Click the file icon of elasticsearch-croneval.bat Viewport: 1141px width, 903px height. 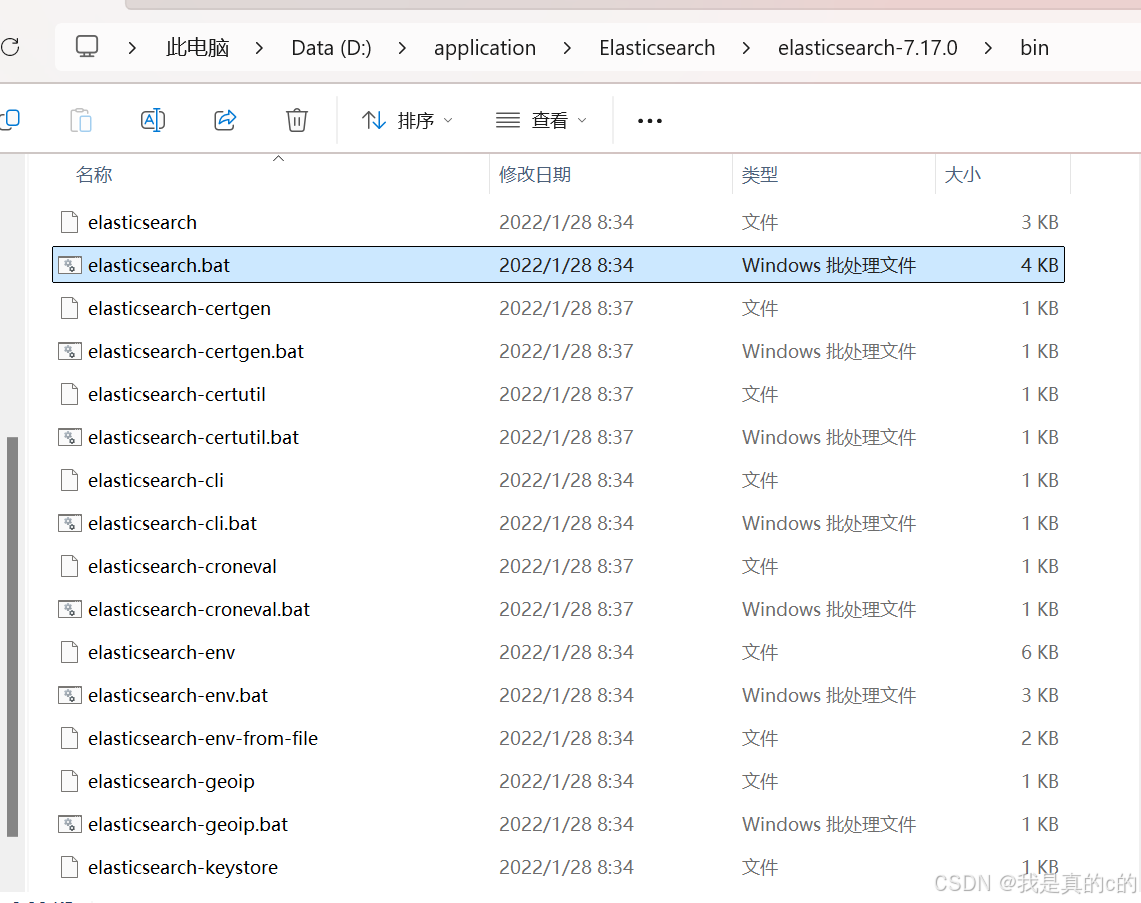coord(70,609)
